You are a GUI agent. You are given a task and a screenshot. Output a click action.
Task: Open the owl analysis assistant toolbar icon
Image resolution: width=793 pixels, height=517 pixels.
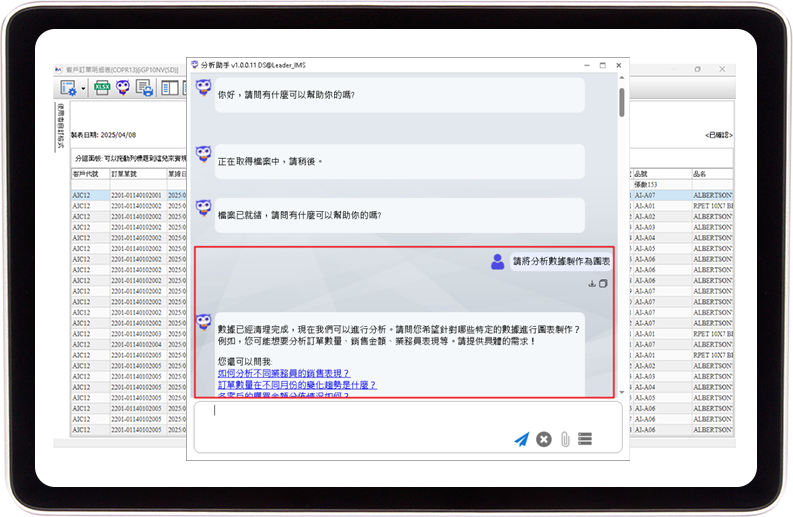[x=123, y=88]
